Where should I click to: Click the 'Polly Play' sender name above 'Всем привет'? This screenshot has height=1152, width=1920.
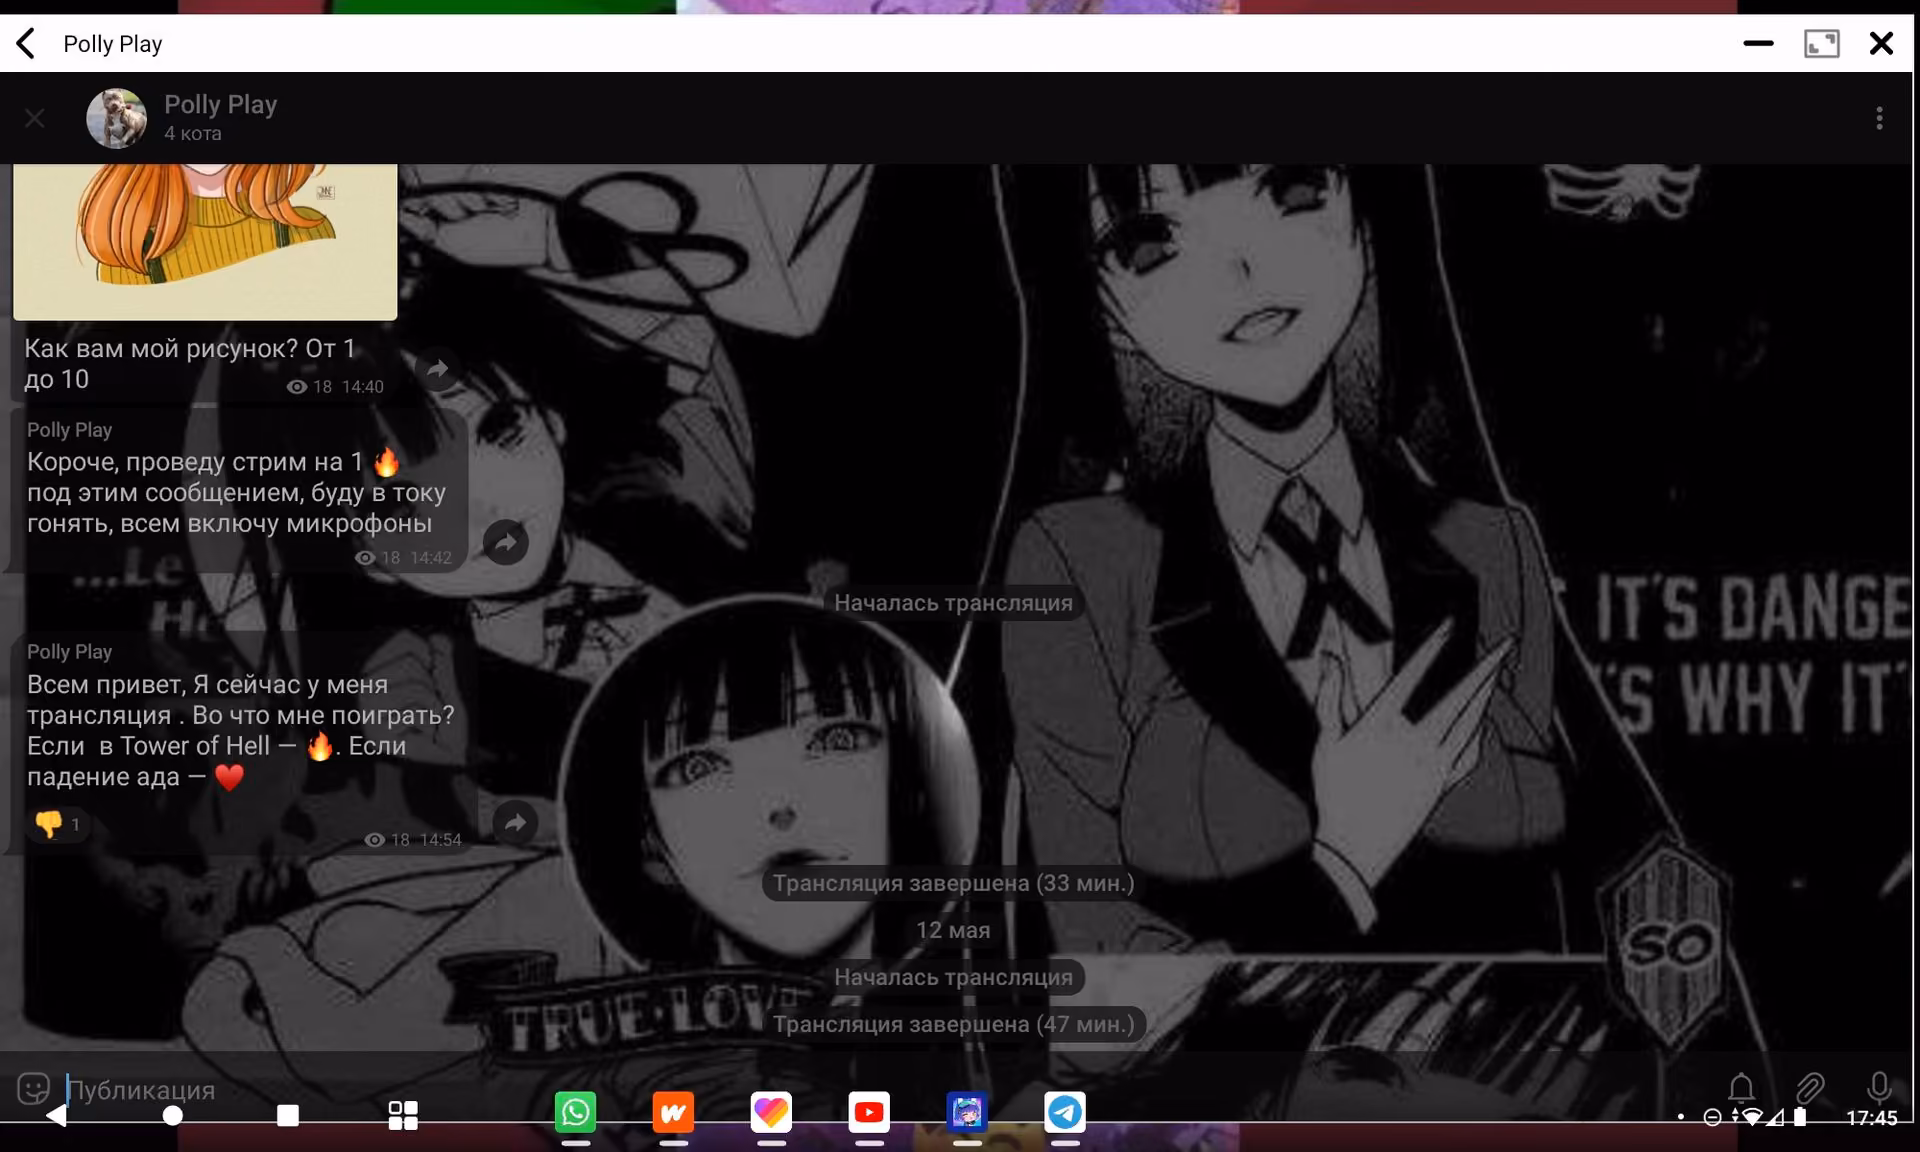(x=69, y=652)
